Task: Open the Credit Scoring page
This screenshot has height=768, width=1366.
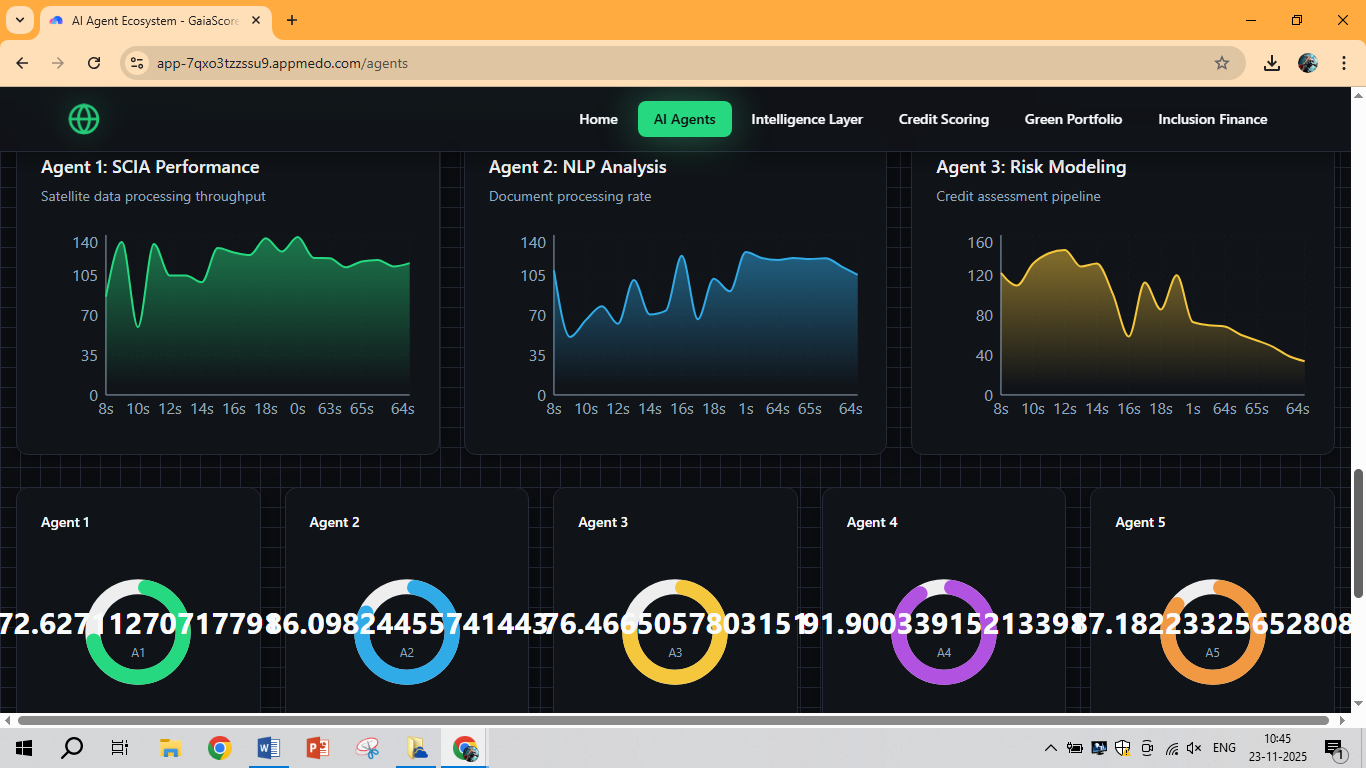Action: [944, 119]
